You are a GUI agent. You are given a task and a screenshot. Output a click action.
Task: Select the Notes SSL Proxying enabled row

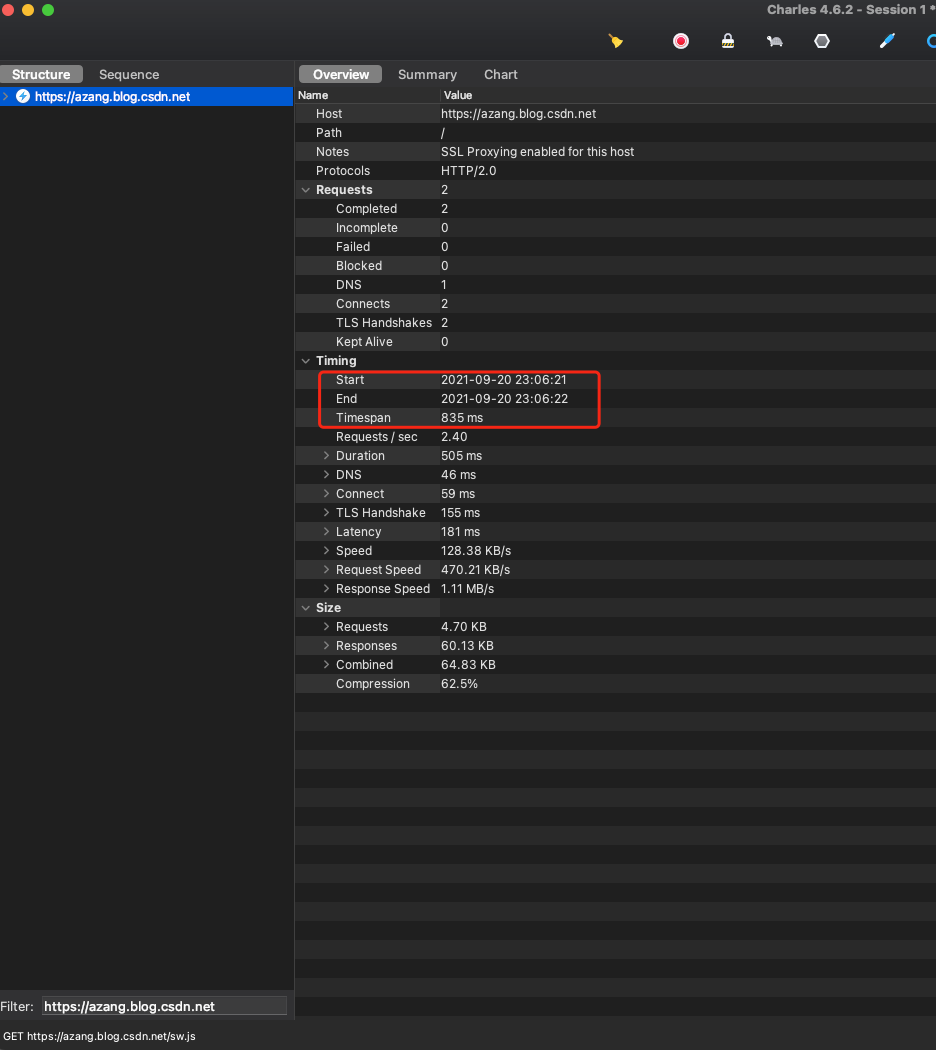pyautogui.click(x=615, y=152)
